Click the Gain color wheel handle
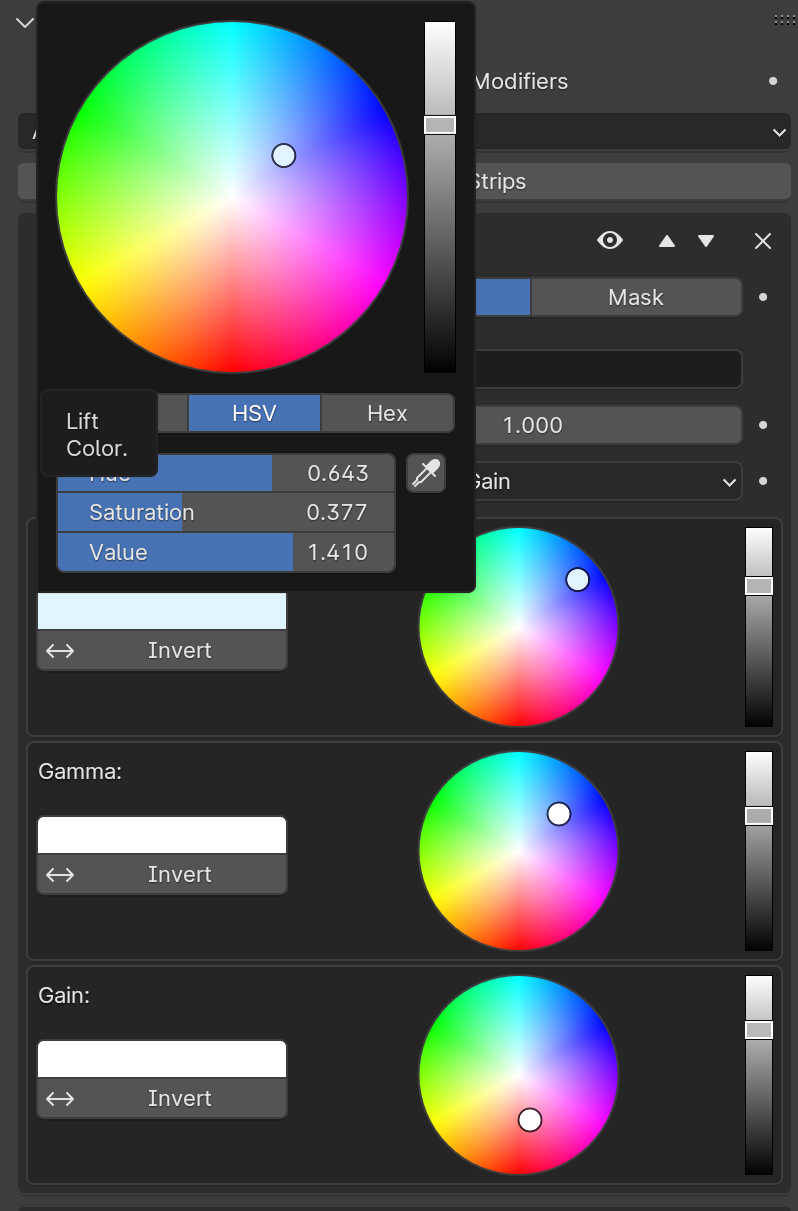The image size is (798, 1211). click(530, 1120)
